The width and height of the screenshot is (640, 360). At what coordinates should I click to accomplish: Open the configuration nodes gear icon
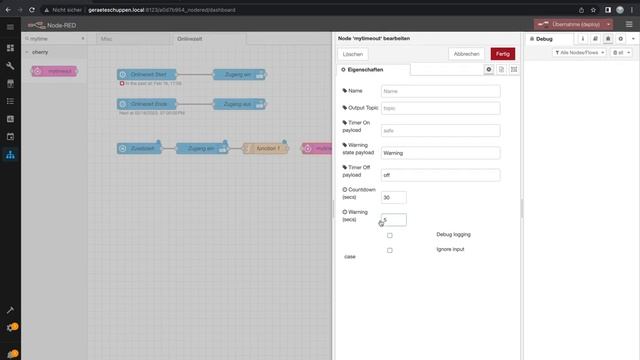pyautogui.click(x=620, y=39)
